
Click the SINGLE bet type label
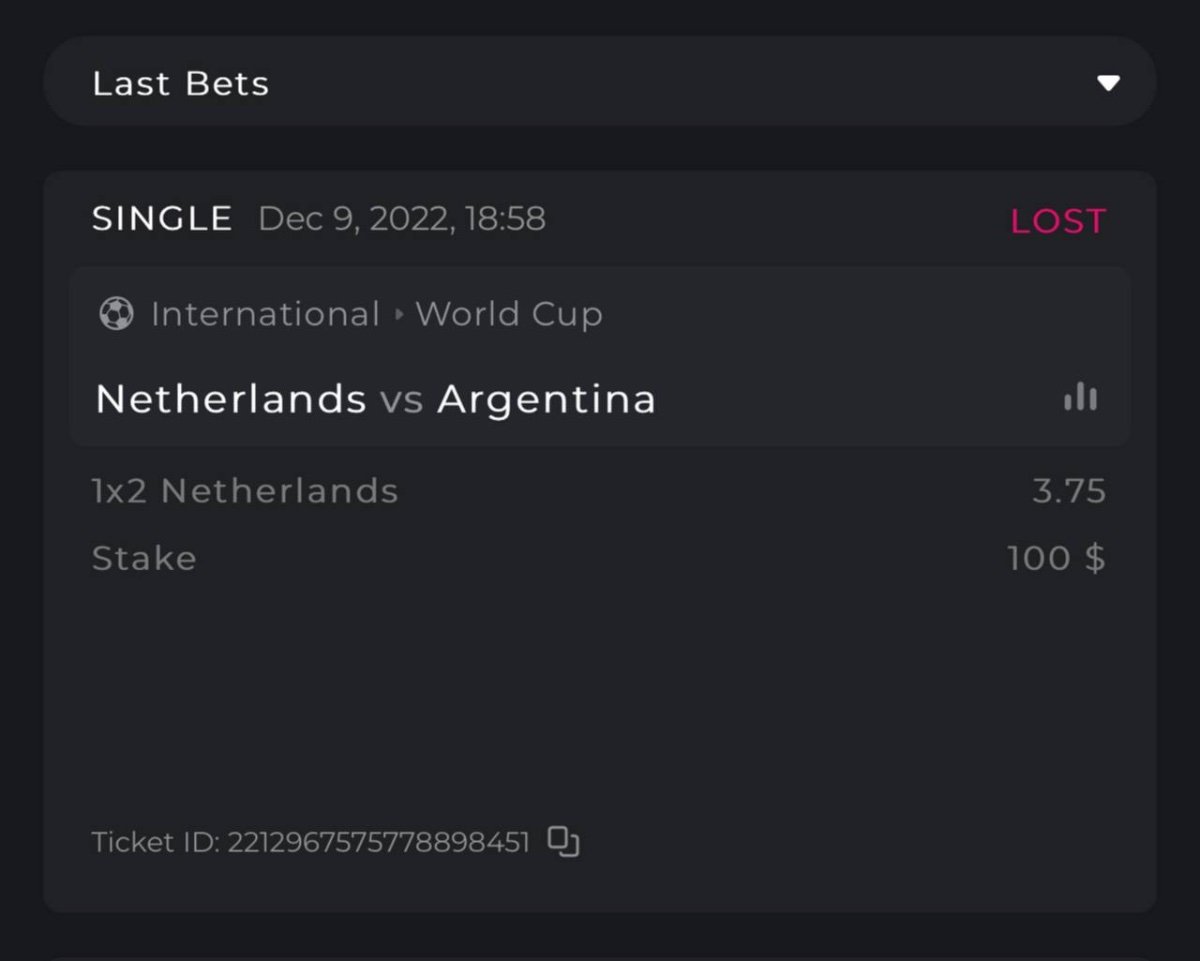click(x=162, y=219)
